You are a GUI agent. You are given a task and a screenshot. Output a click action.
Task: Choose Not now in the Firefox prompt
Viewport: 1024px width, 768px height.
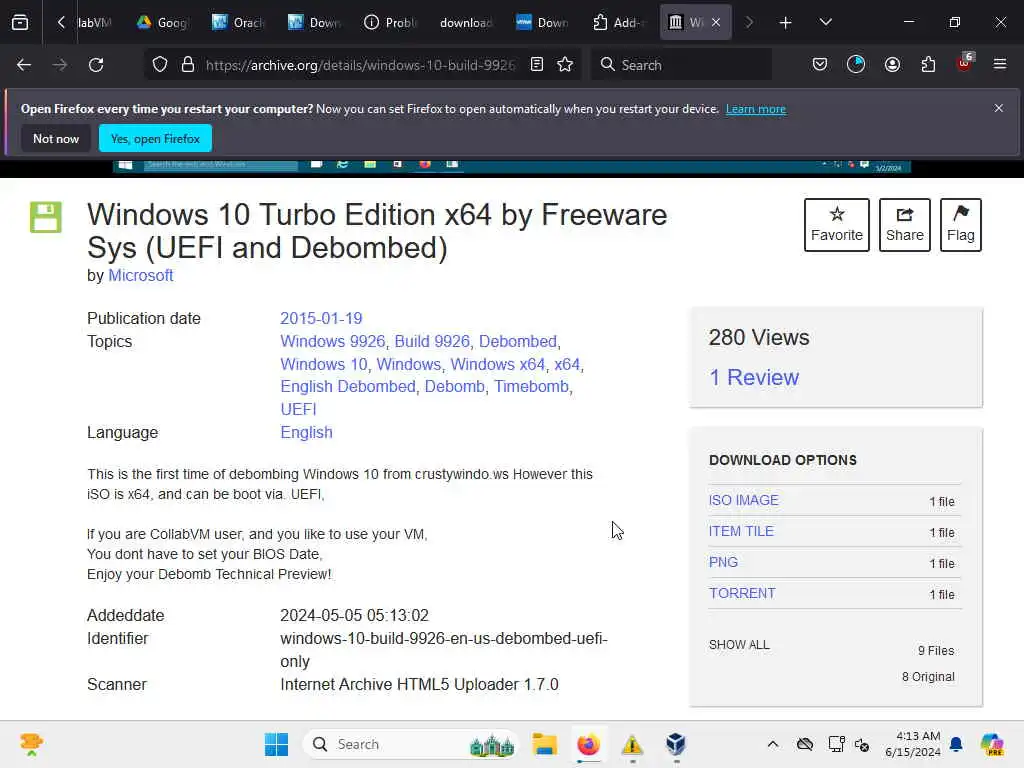(56, 138)
